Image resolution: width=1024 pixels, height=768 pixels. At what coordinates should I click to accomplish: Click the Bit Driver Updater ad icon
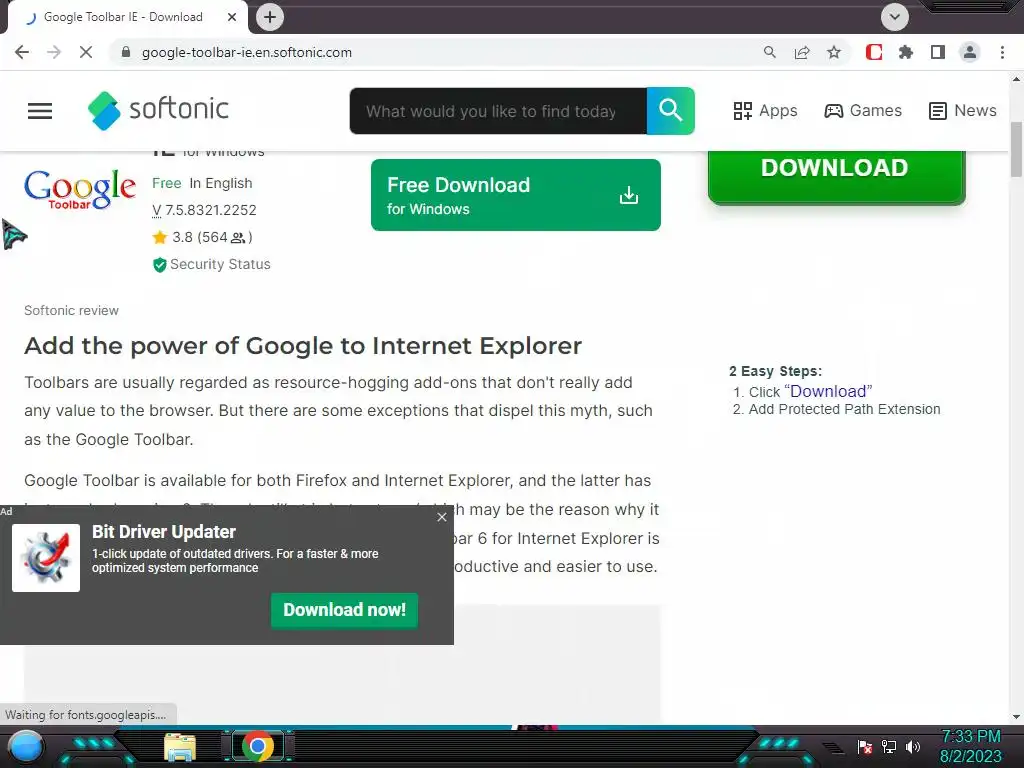click(x=46, y=558)
